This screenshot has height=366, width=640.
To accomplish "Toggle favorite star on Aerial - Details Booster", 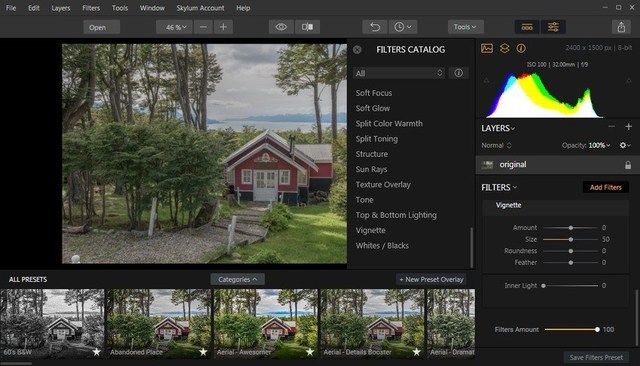I will coord(416,352).
